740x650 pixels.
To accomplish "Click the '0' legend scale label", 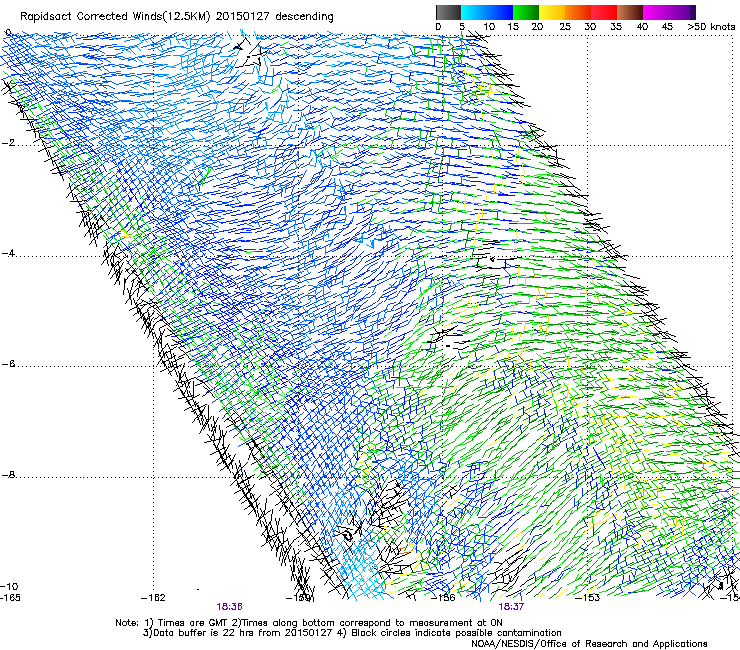I will 438,27.
